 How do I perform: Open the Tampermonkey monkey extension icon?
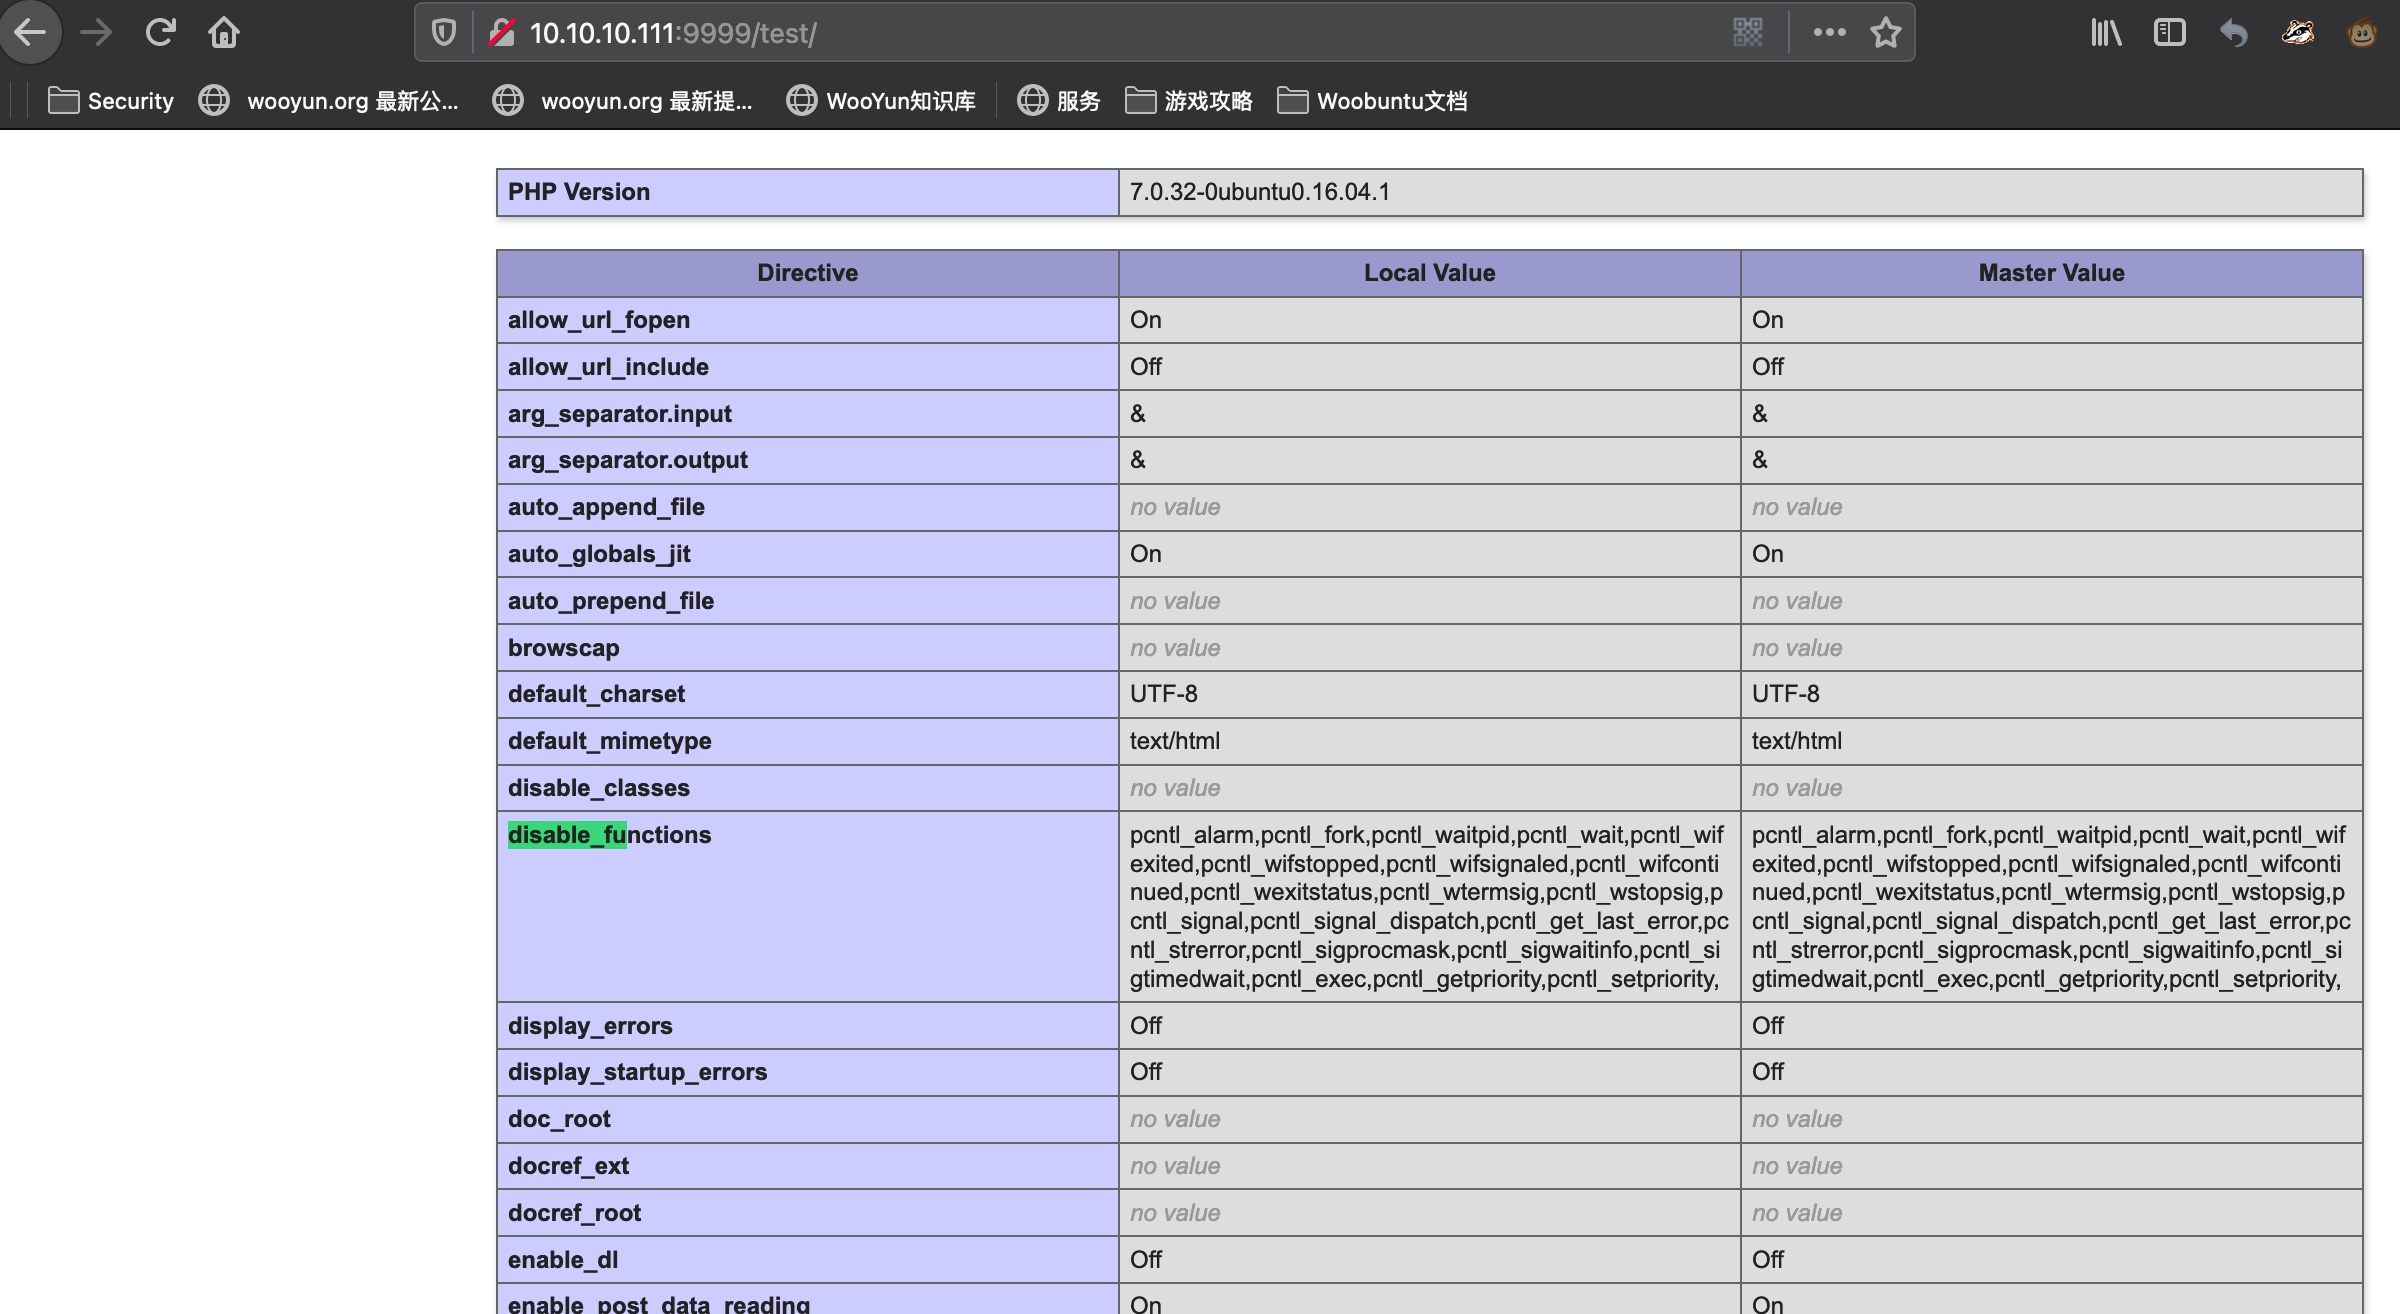[x=2362, y=33]
